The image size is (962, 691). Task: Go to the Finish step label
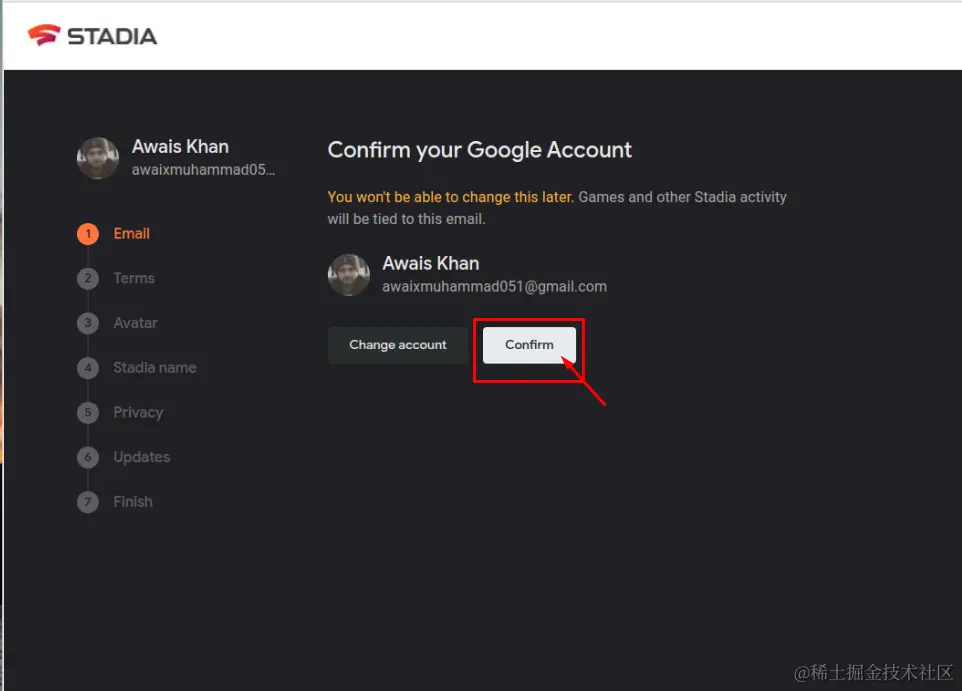(133, 502)
